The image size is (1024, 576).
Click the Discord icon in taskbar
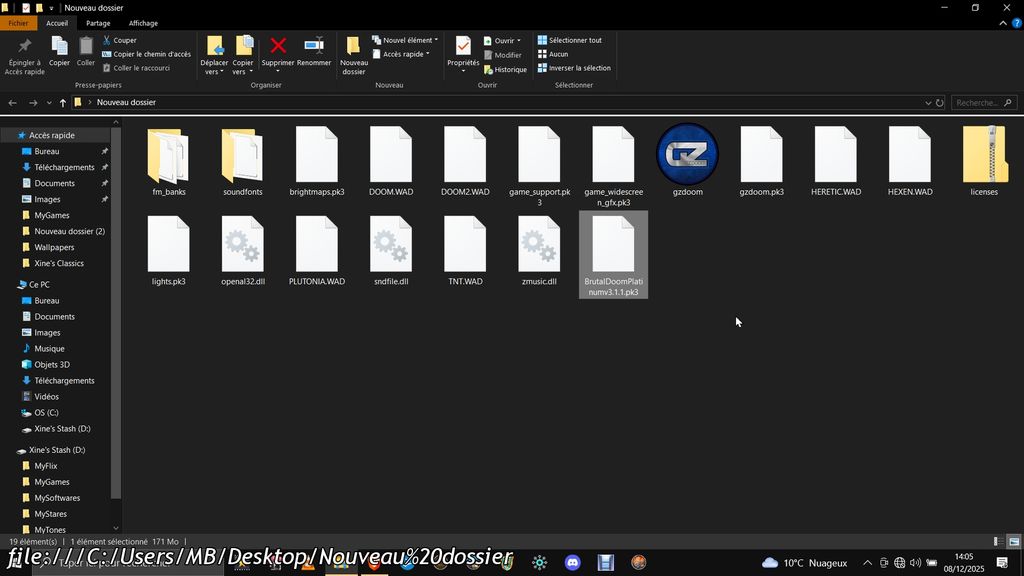[x=572, y=563]
